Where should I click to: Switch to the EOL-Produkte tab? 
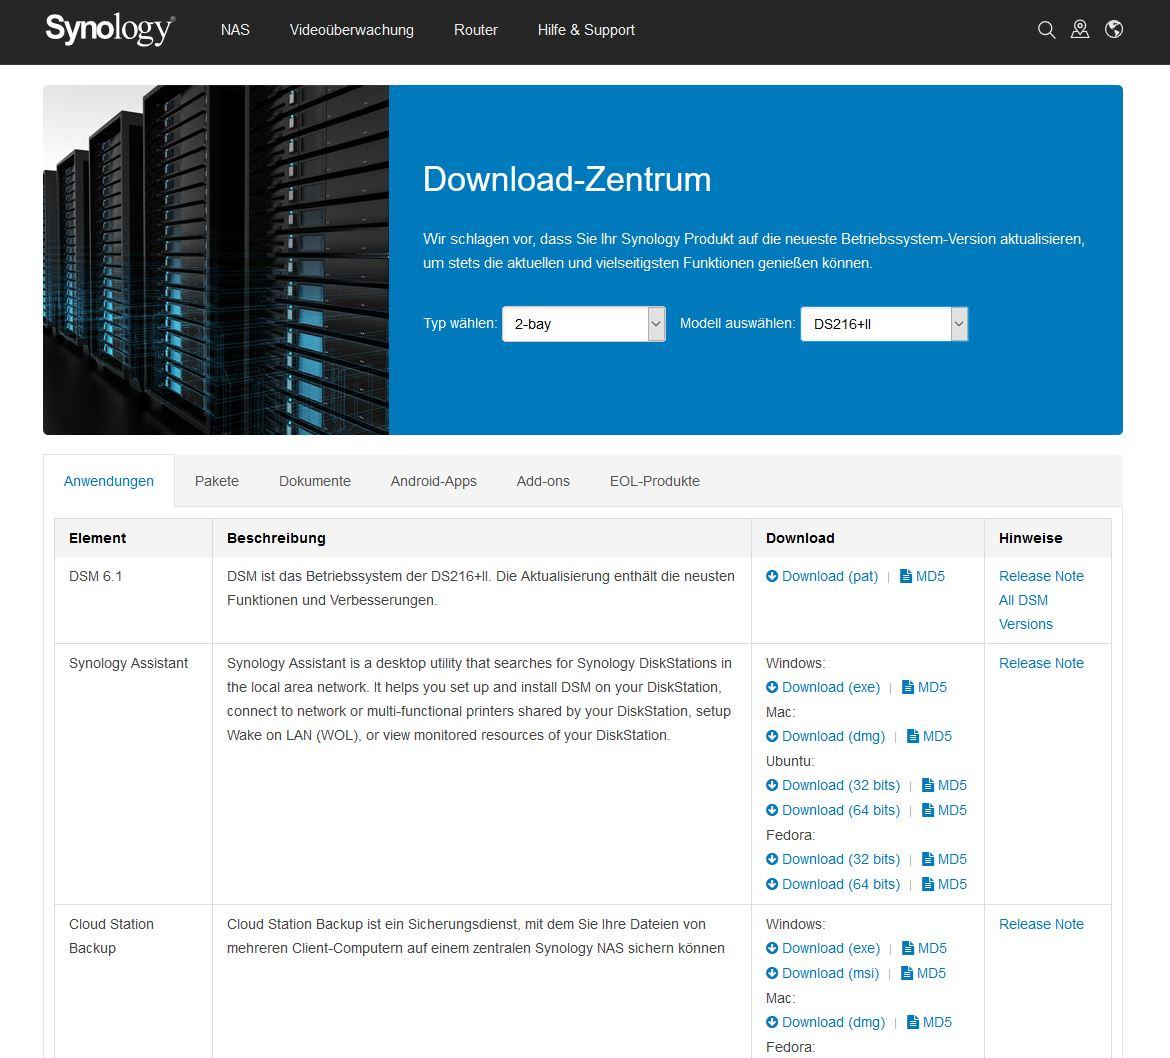tap(654, 481)
